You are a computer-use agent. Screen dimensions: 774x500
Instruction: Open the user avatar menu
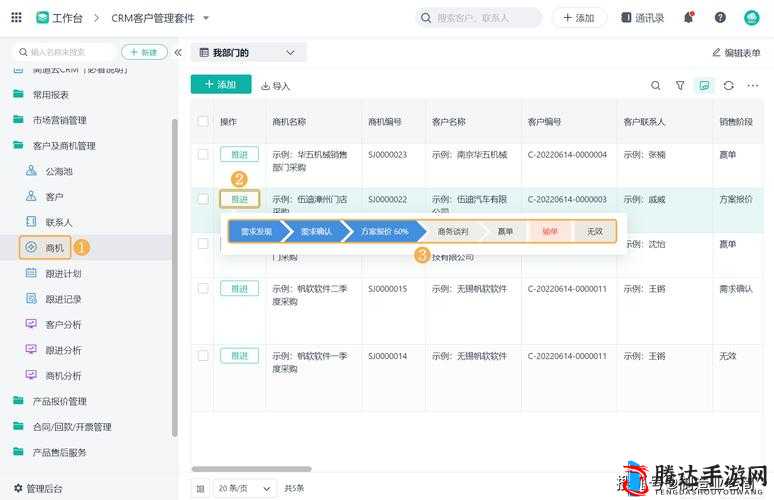[x=751, y=18]
